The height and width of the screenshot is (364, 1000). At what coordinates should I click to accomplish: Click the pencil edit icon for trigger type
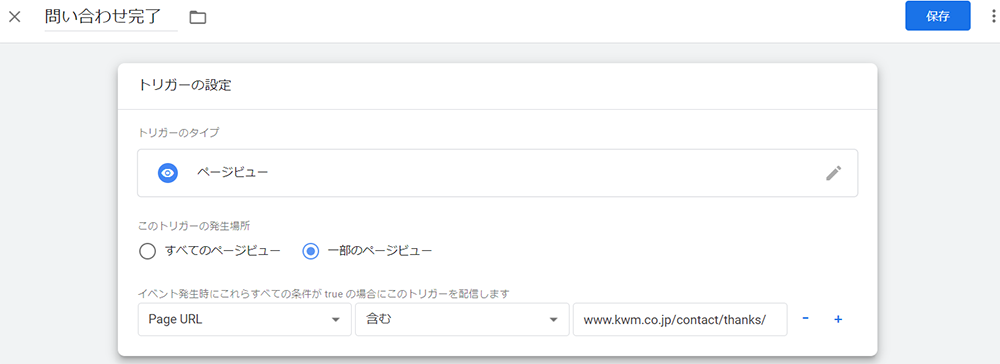coord(834,173)
